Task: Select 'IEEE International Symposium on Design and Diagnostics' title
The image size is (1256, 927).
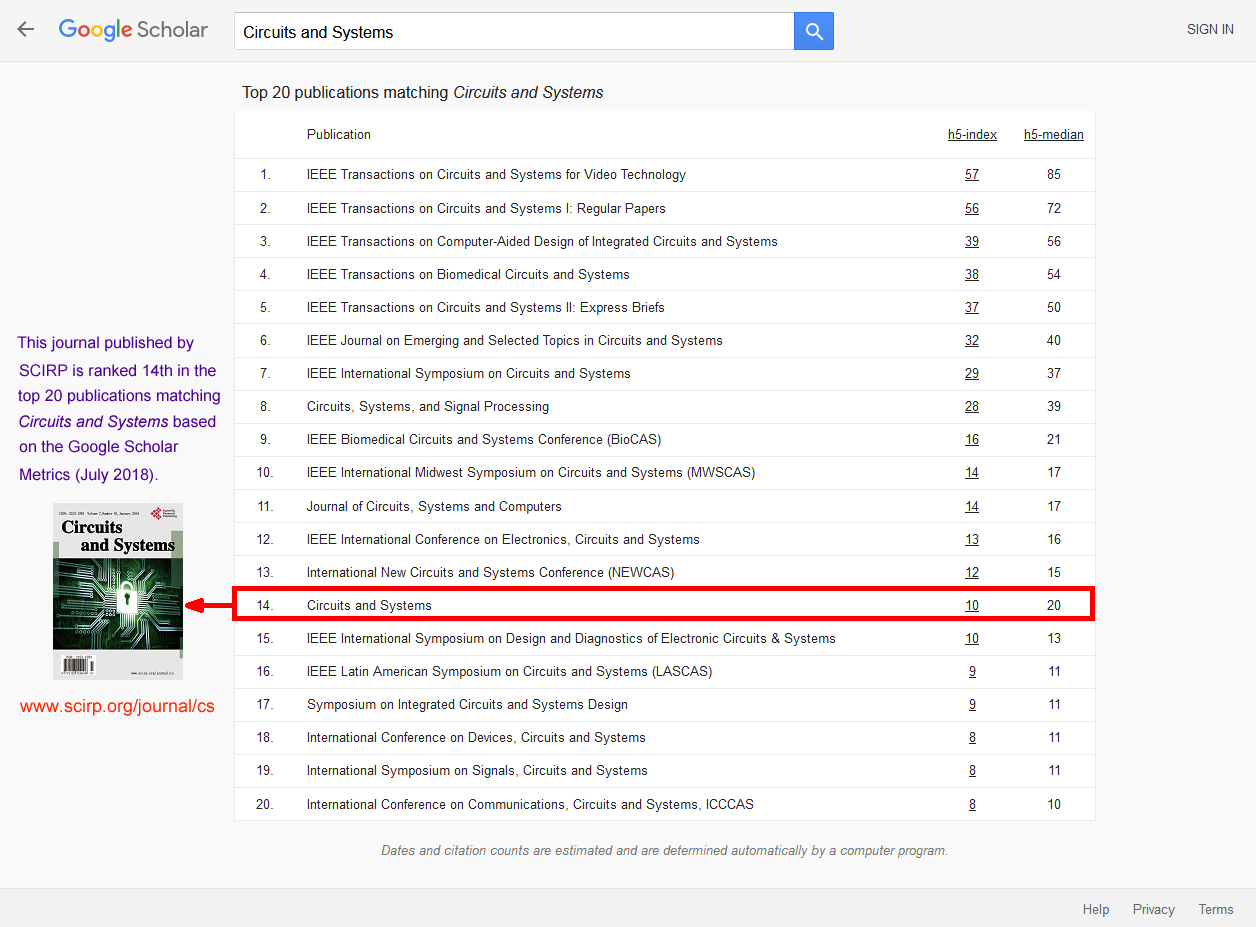Action: click(x=571, y=638)
